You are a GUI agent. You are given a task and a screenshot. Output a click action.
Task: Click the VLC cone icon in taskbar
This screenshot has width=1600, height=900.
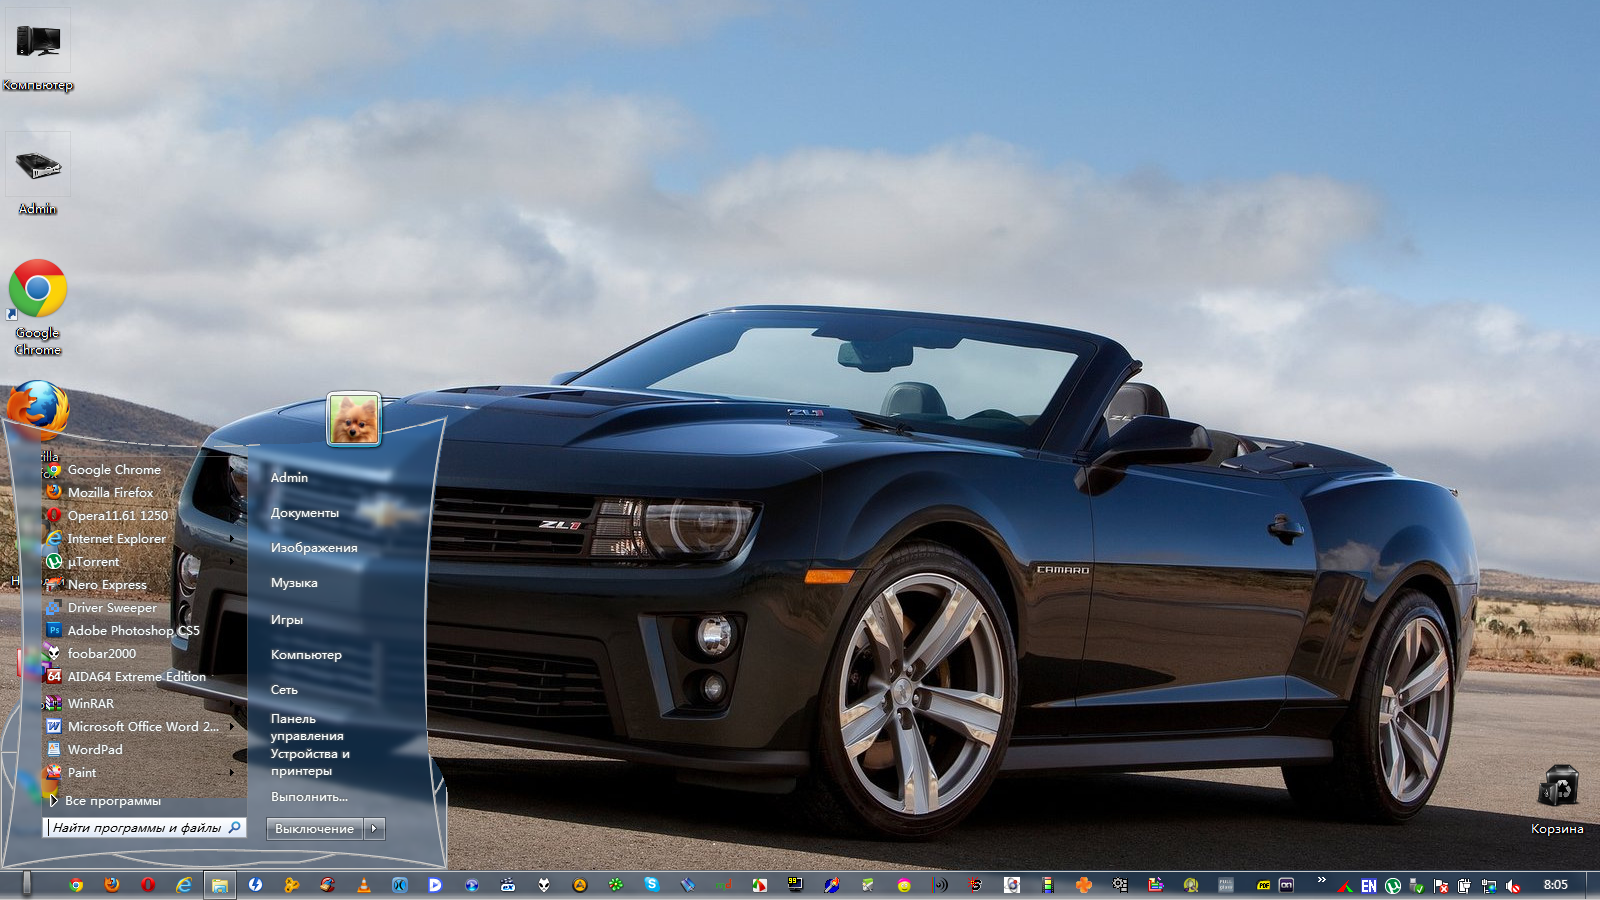pyautogui.click(x=364, y=885)
